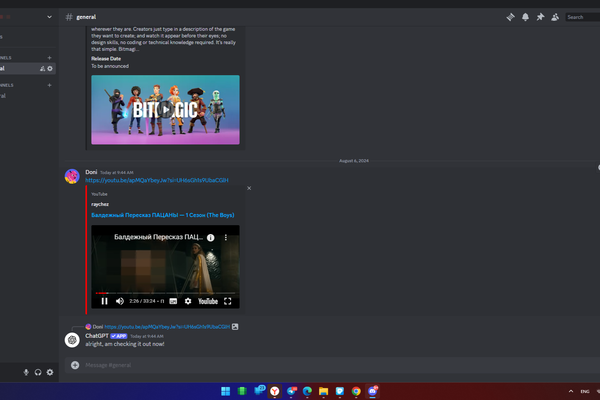Click the "To be announced" text
600x400 pixels.
click(x=110, y=66)
